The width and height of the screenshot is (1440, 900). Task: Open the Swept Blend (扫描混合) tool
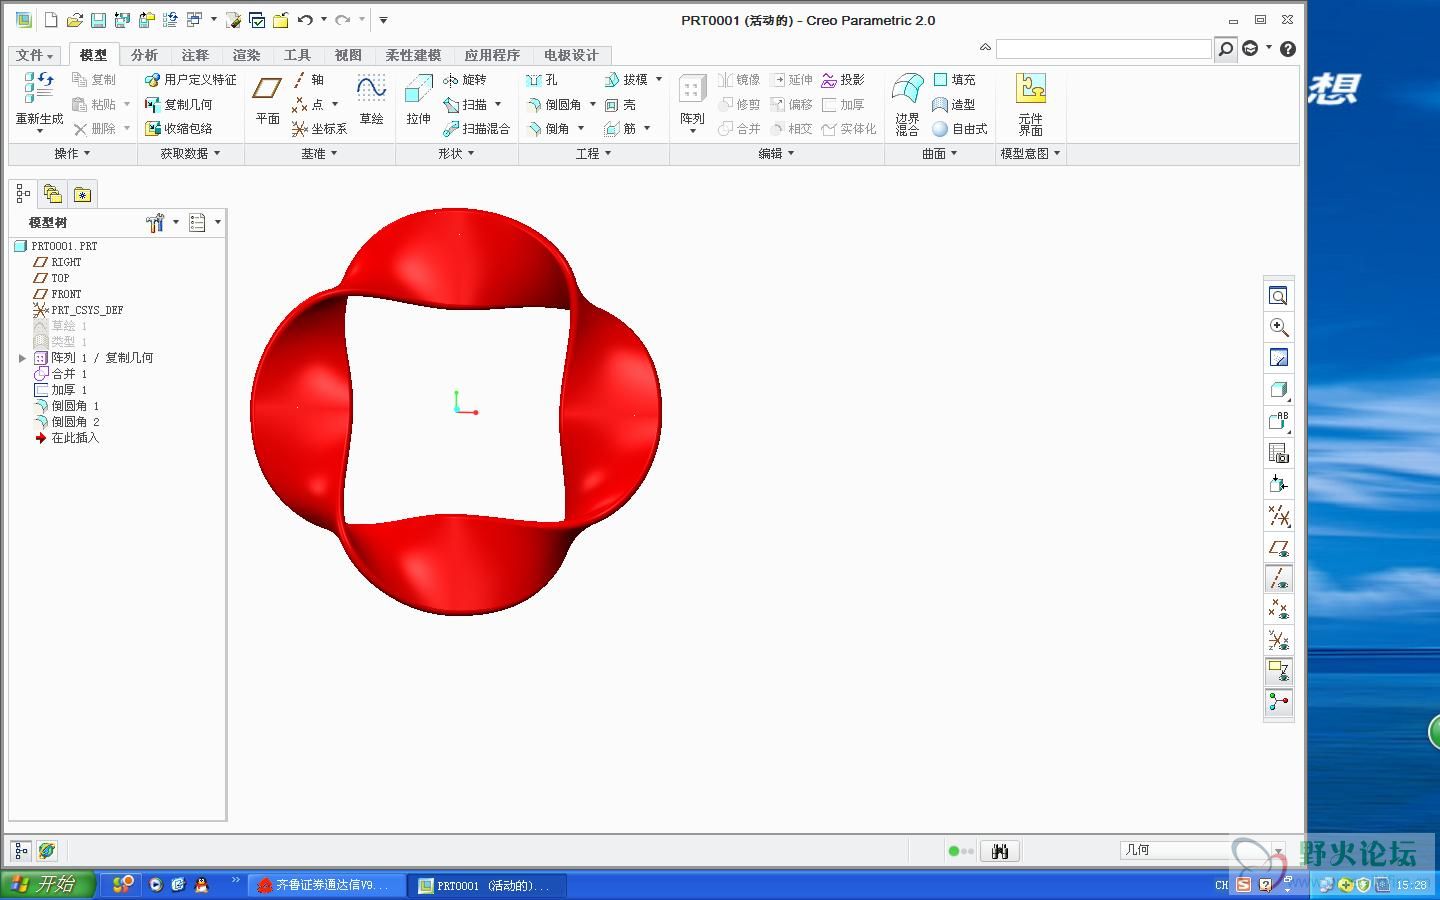click(x=476, y=129)
